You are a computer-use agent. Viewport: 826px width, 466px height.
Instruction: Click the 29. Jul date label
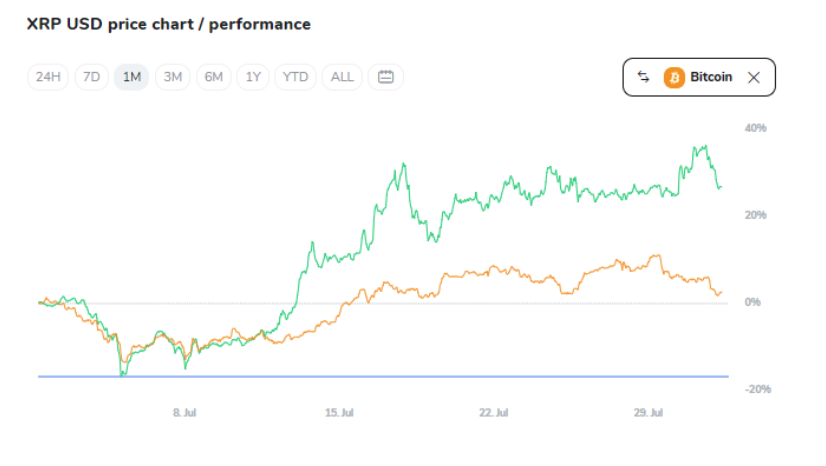click(649, 412)
